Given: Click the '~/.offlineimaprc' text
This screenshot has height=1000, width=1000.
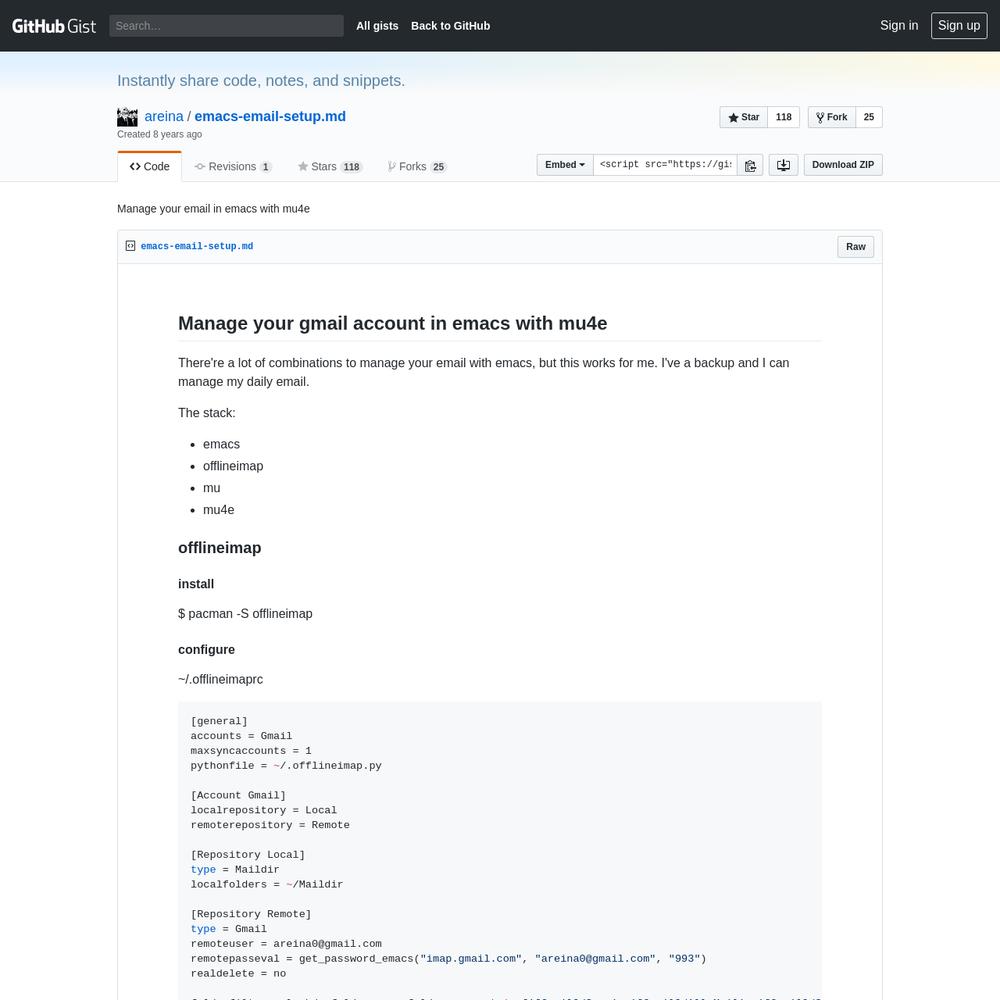Looking at the screenshot, I should [221, 679].
